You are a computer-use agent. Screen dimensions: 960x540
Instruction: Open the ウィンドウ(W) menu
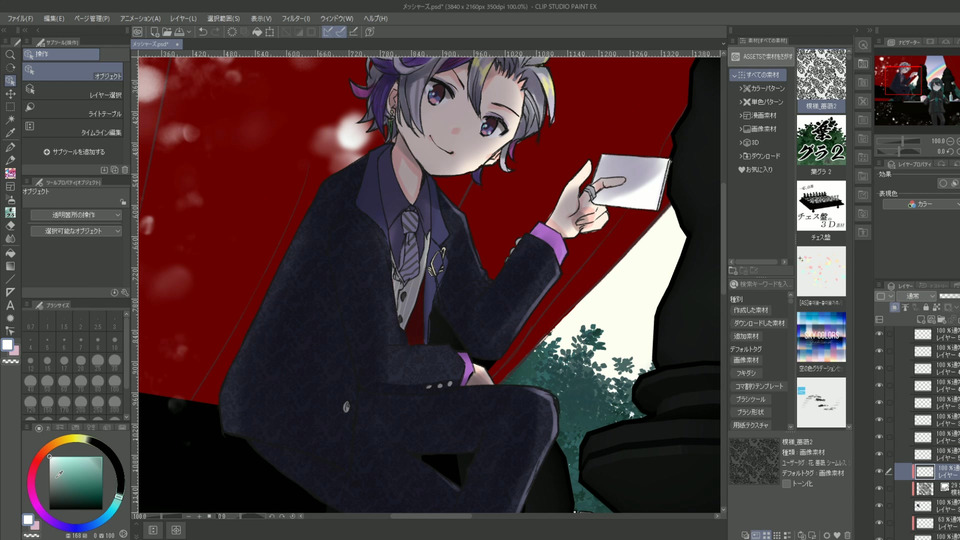[x=337, y=18]
